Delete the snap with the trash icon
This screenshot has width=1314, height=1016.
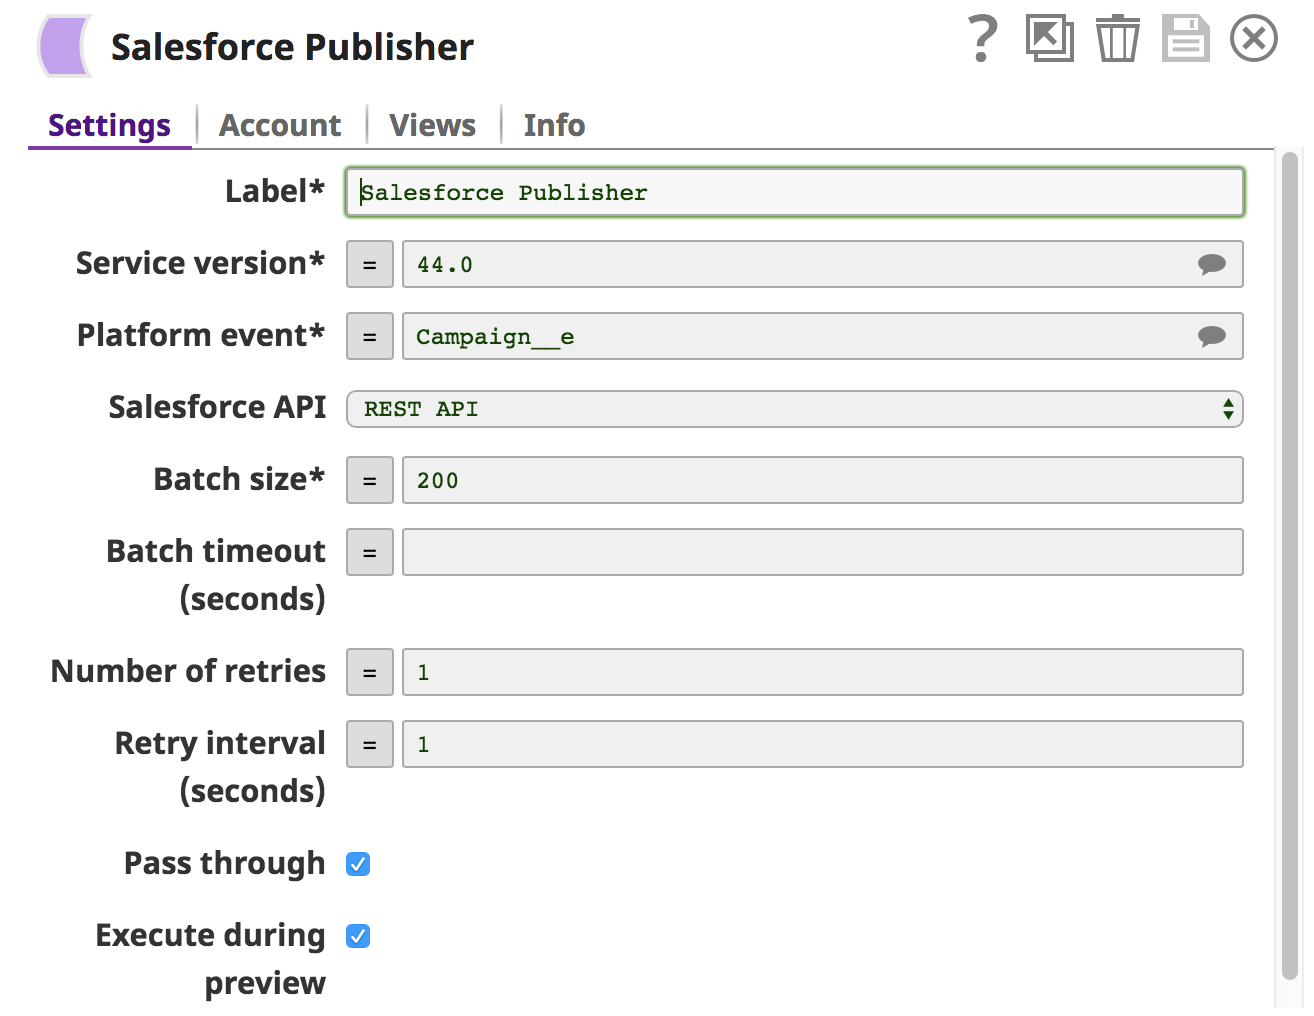click(1117, 39)
